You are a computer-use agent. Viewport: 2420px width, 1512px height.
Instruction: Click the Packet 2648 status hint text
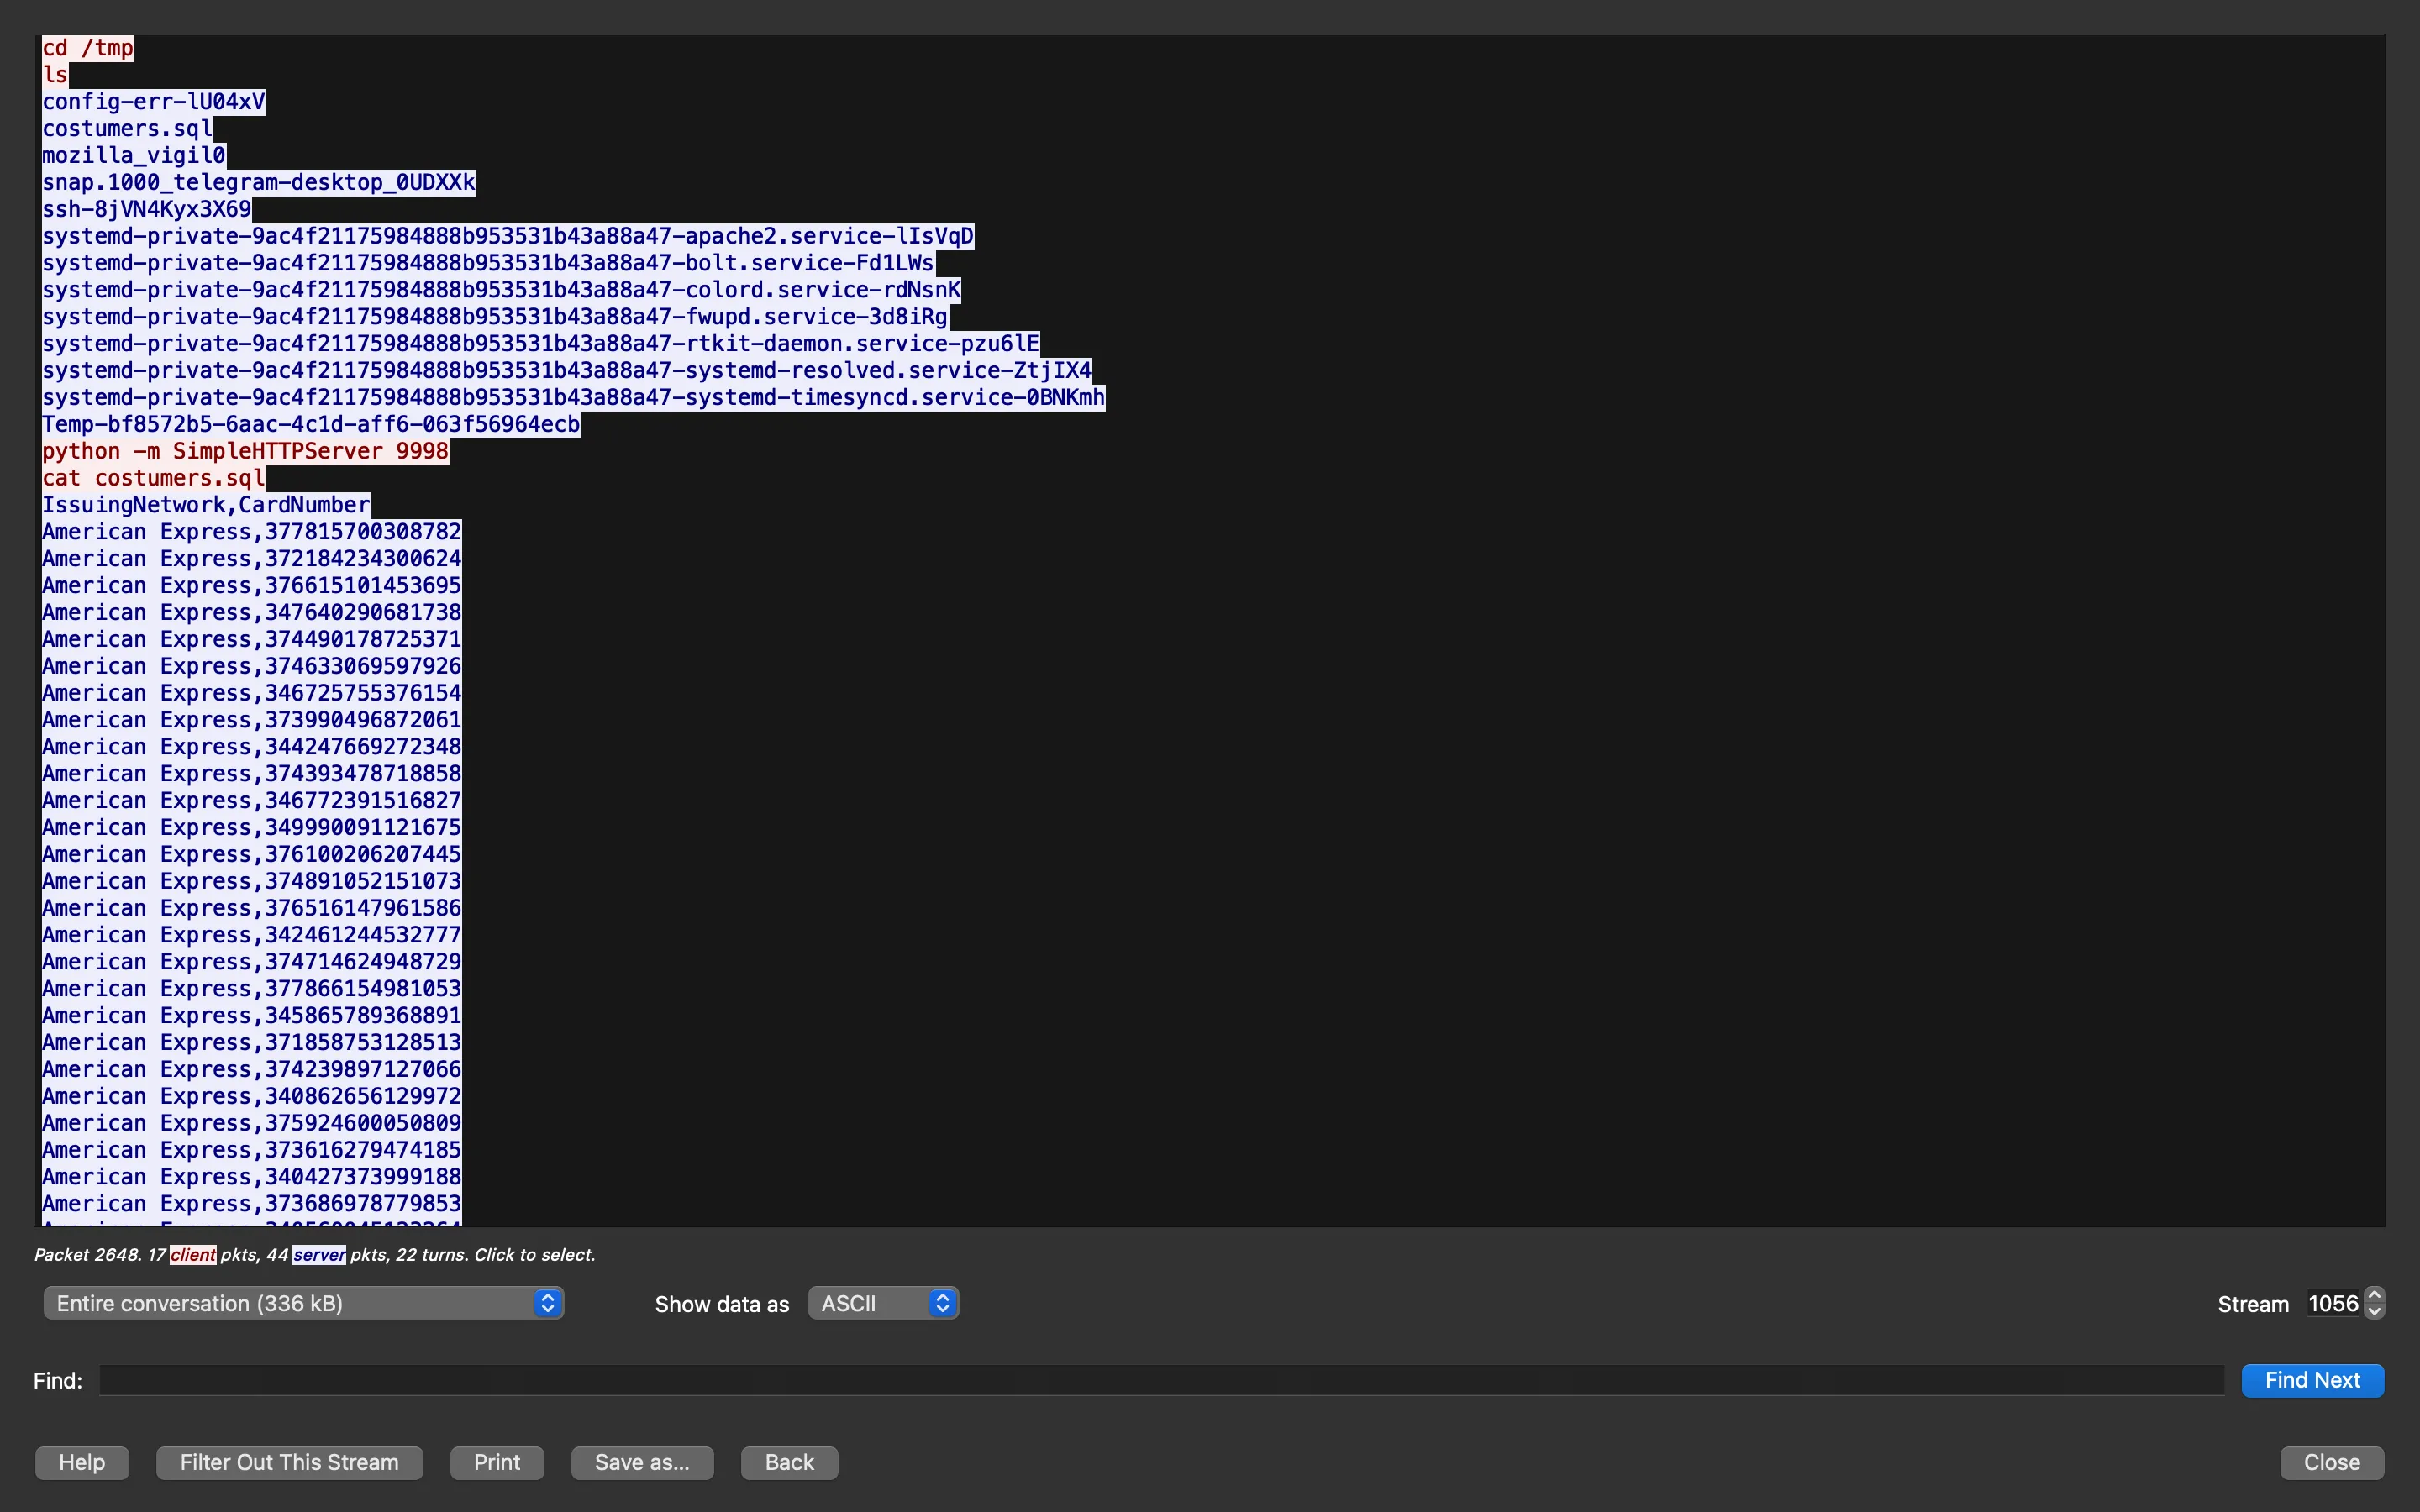(x=315, y=1255)
